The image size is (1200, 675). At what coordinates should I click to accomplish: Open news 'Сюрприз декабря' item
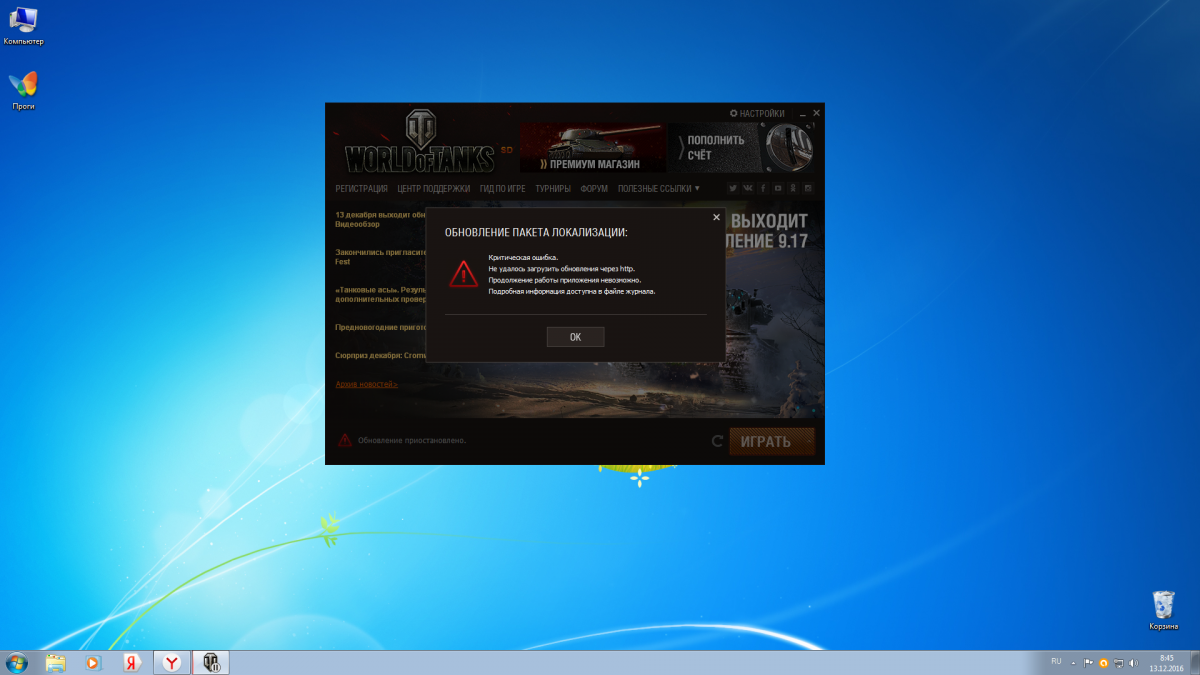pyautogui.click(x=381, y=355)
